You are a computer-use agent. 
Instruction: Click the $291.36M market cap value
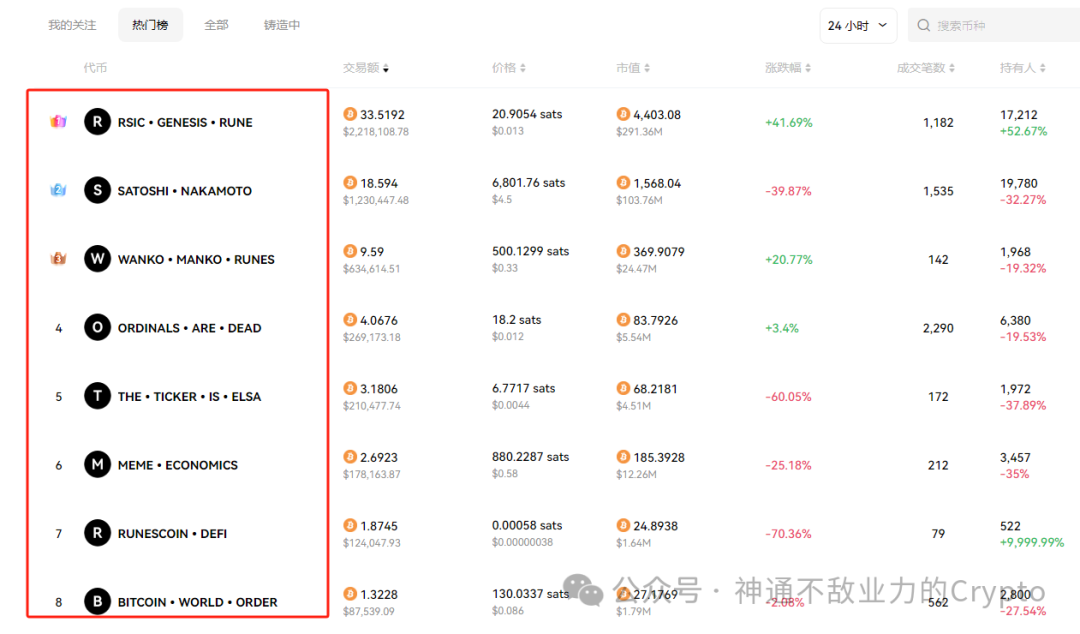click(x=639, y=131)
